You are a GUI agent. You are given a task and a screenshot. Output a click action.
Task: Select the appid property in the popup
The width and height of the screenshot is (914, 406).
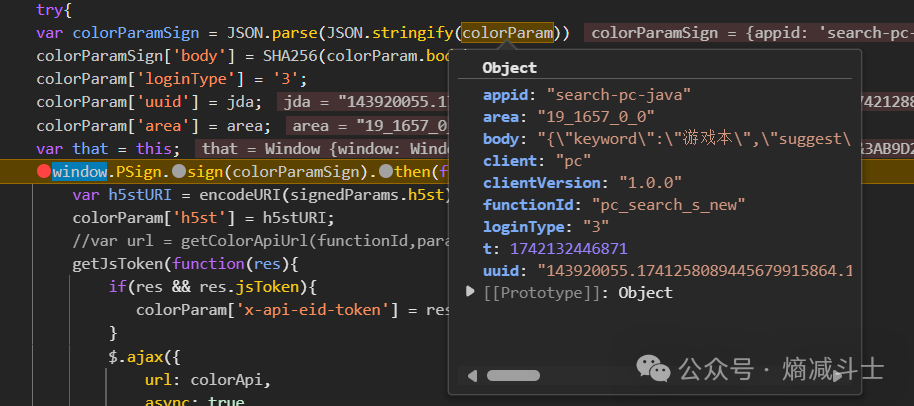[510, 95]
